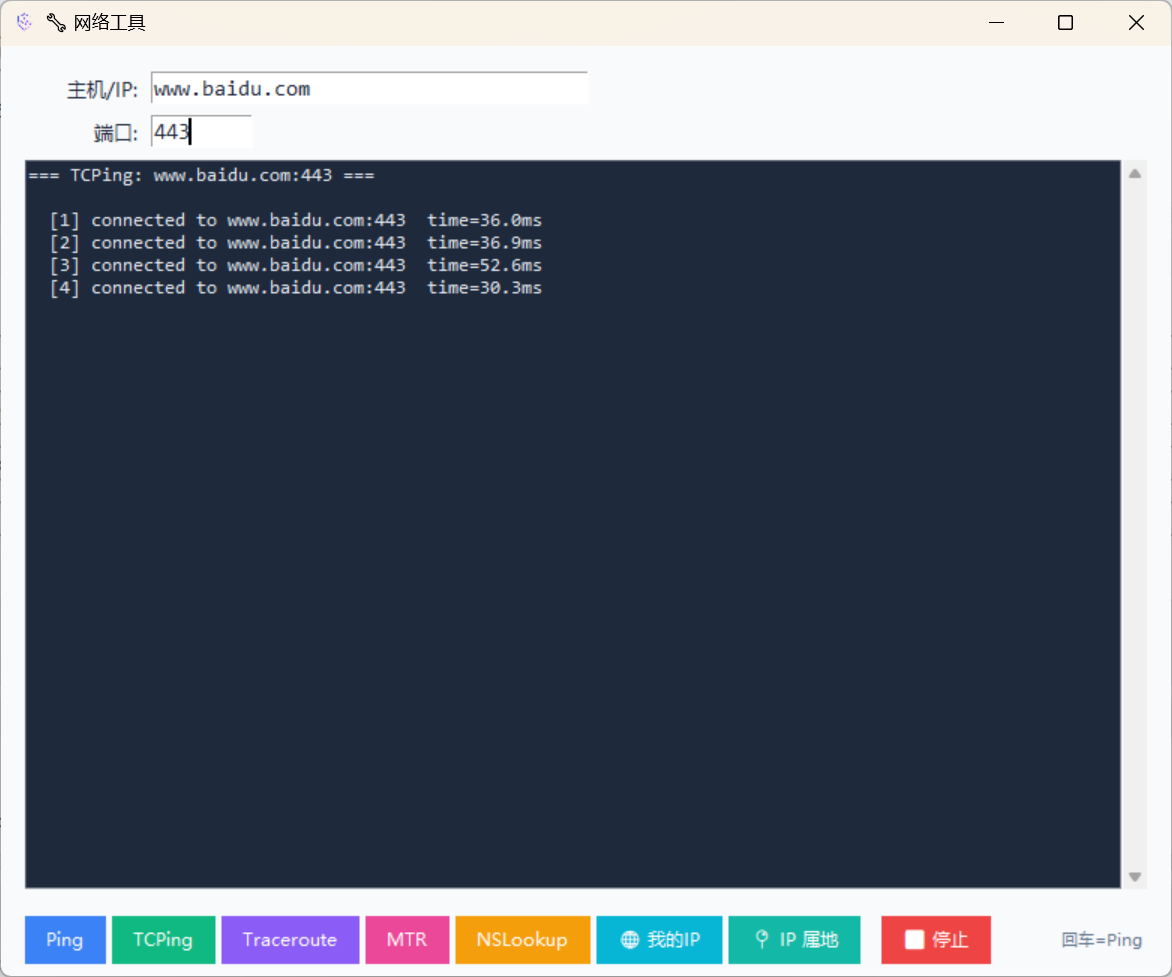Stop the running test with 停止
1172x977 pixels.
[936, 940]
